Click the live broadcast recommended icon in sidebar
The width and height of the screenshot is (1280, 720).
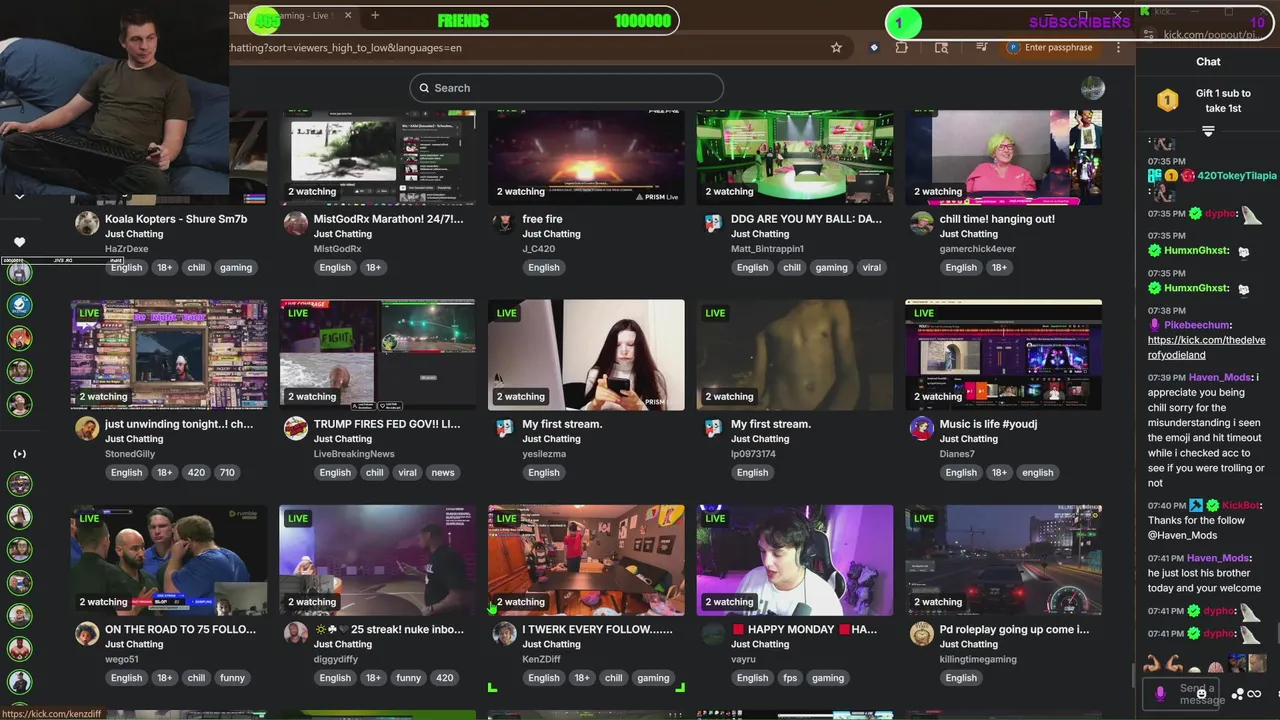click(x=19, y=454)
